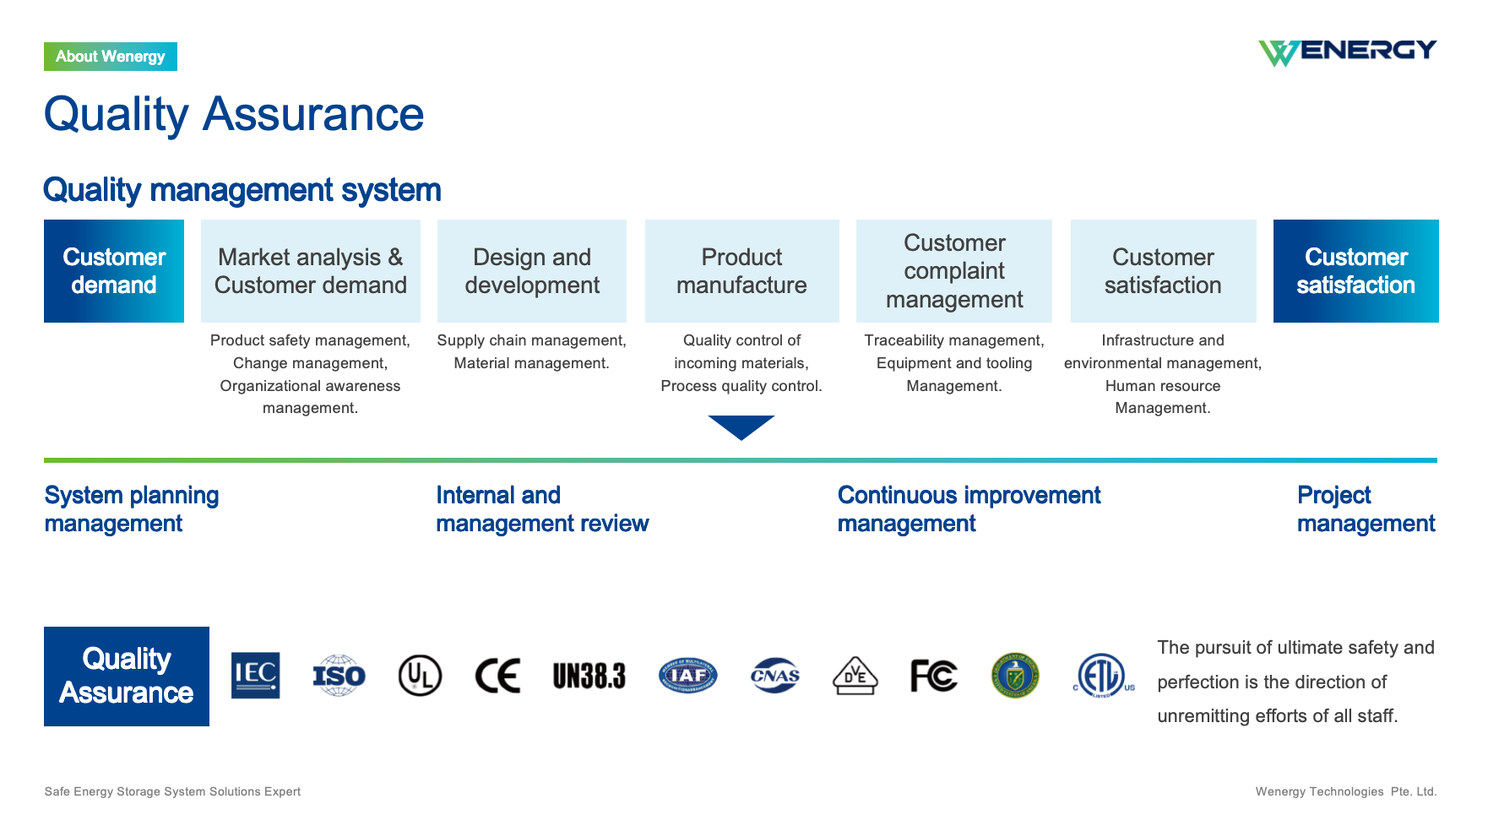This screenshot has width=1488, height=826.
Task: Click the ETL Listed mark
Action: click(1102, 676)
